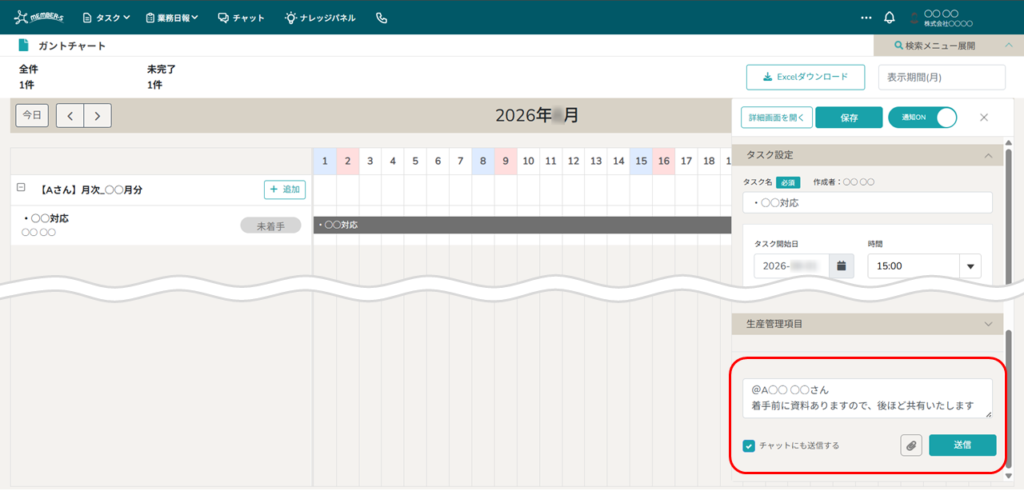Viewport: 1024px width, 491px height.
Task: Click the 保存 button
Action: pyautogui.click(x=849, y=118)
